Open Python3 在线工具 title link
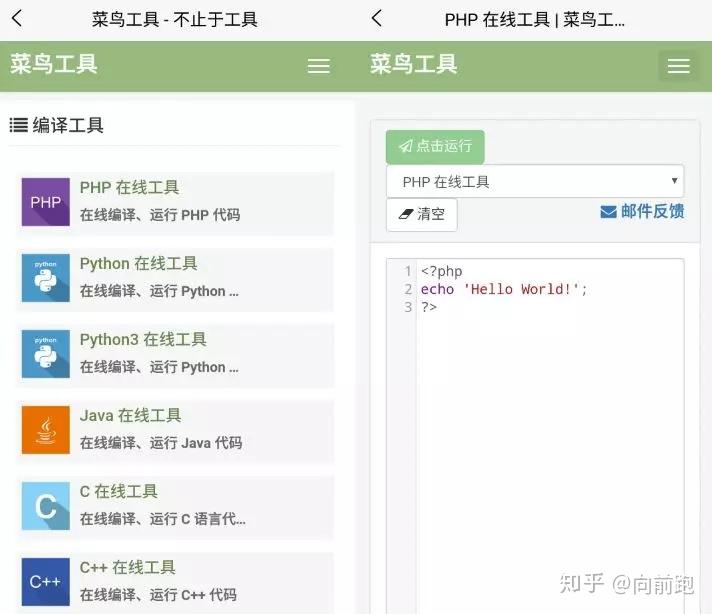The image size is (712, 614). click(143, 339)
